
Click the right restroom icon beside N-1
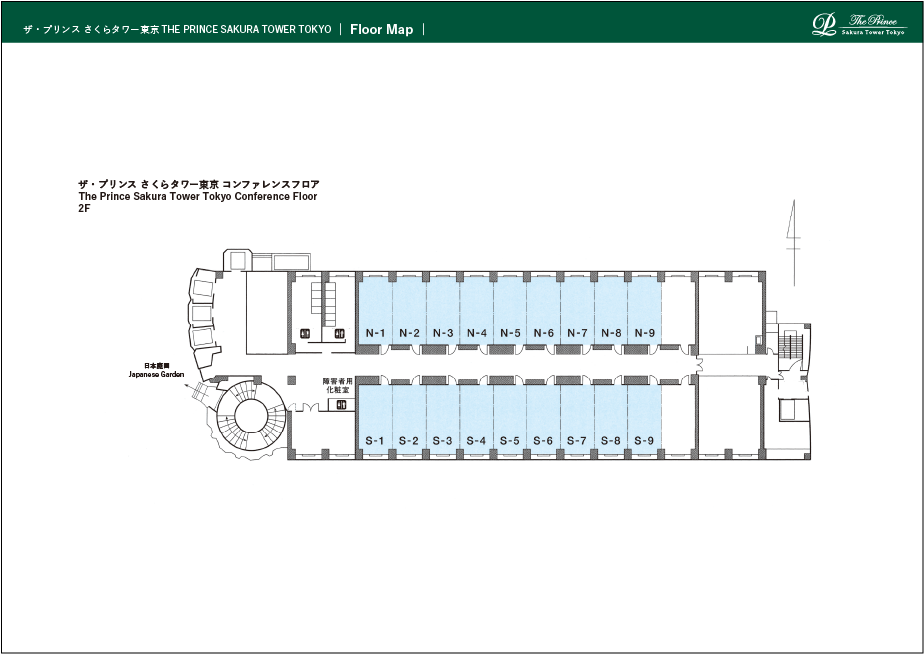340,333
